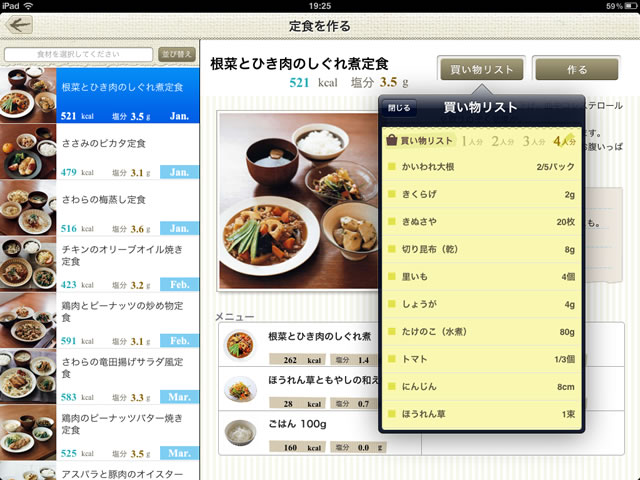Tap the 並び替え sort button
This screenshot has width=640, height=480.
(x=177, y=54)
